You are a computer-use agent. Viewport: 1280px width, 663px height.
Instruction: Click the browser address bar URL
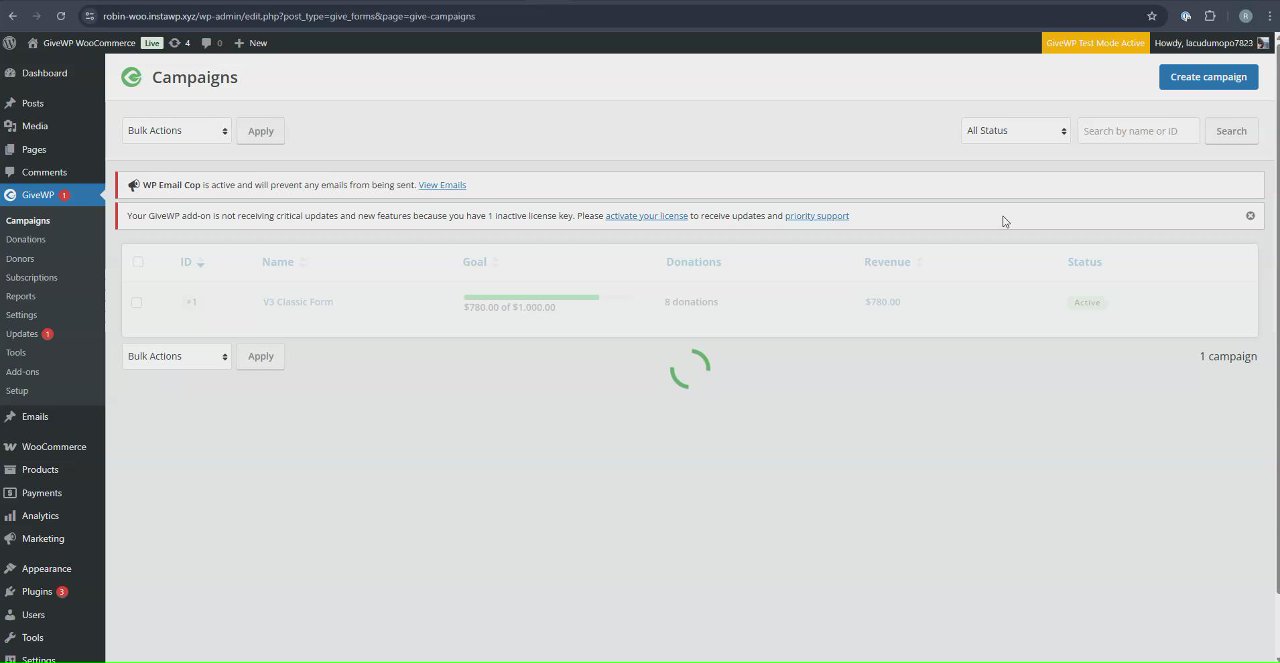point(289,16)
